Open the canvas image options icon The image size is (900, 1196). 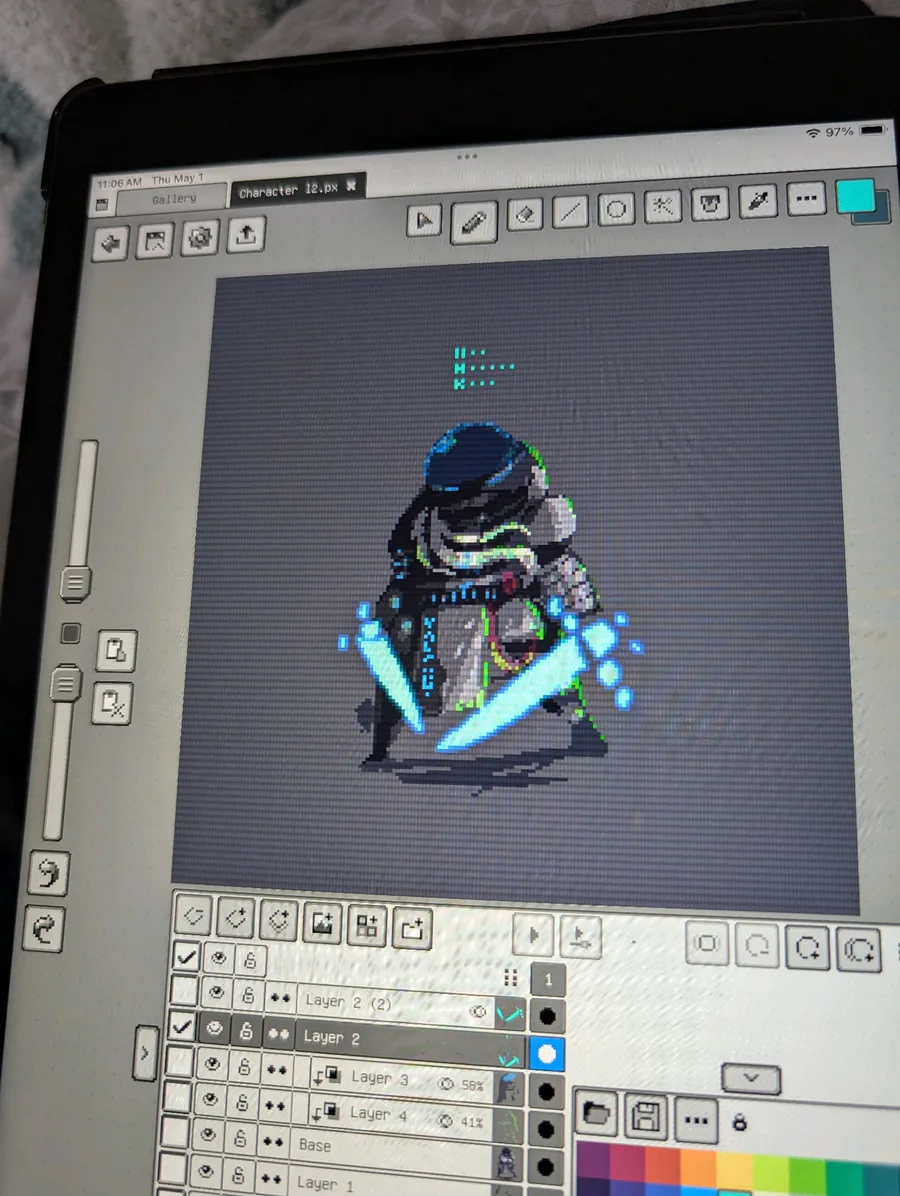point(155,241)
